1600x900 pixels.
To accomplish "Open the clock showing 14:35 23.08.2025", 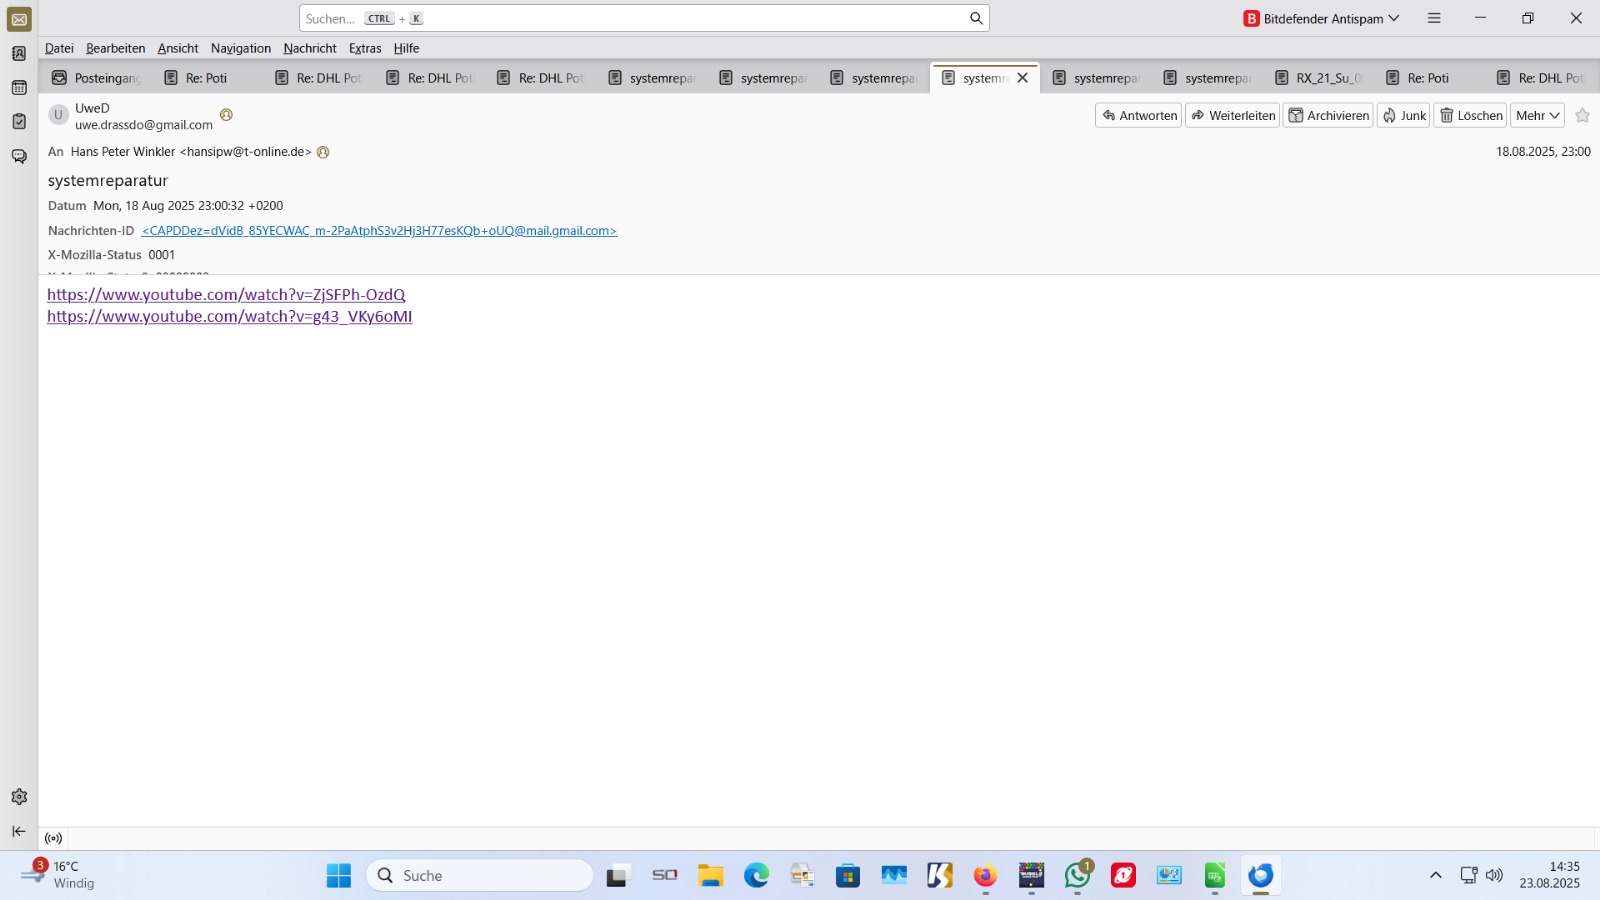I will 1550,875.
